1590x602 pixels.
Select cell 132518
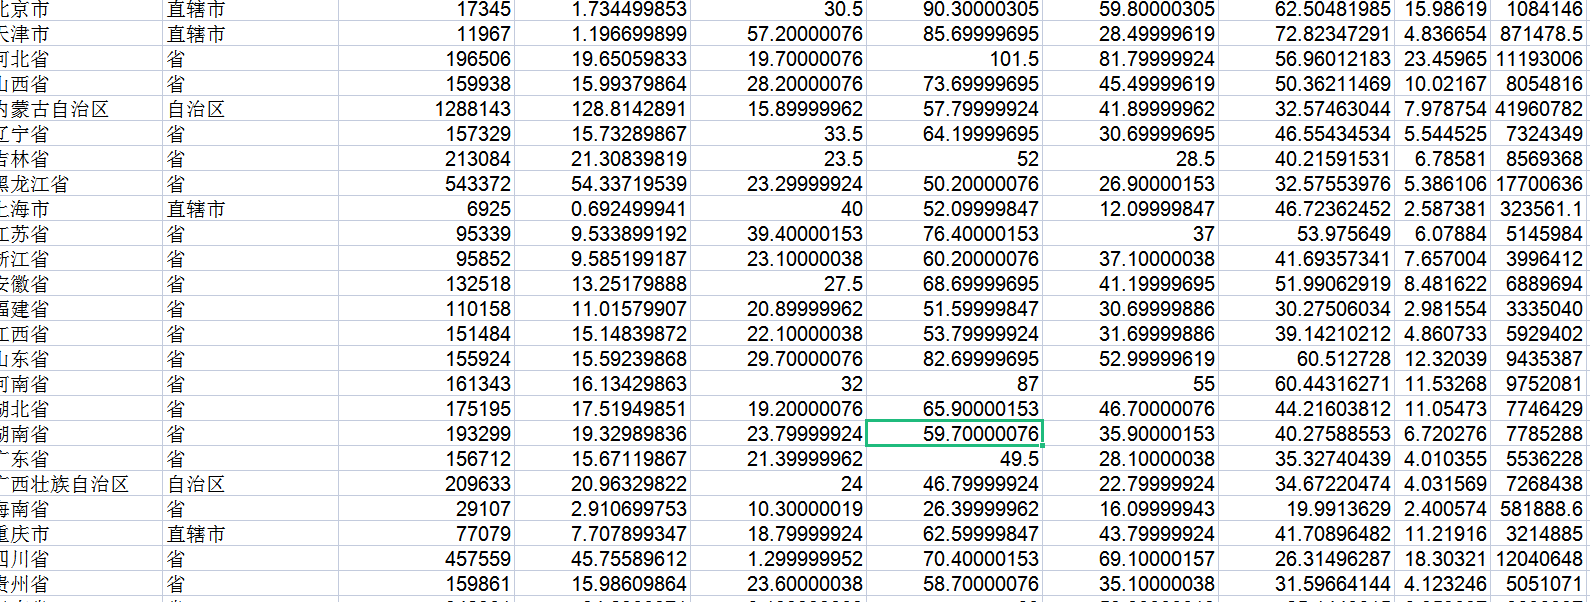tap(426, 284)
